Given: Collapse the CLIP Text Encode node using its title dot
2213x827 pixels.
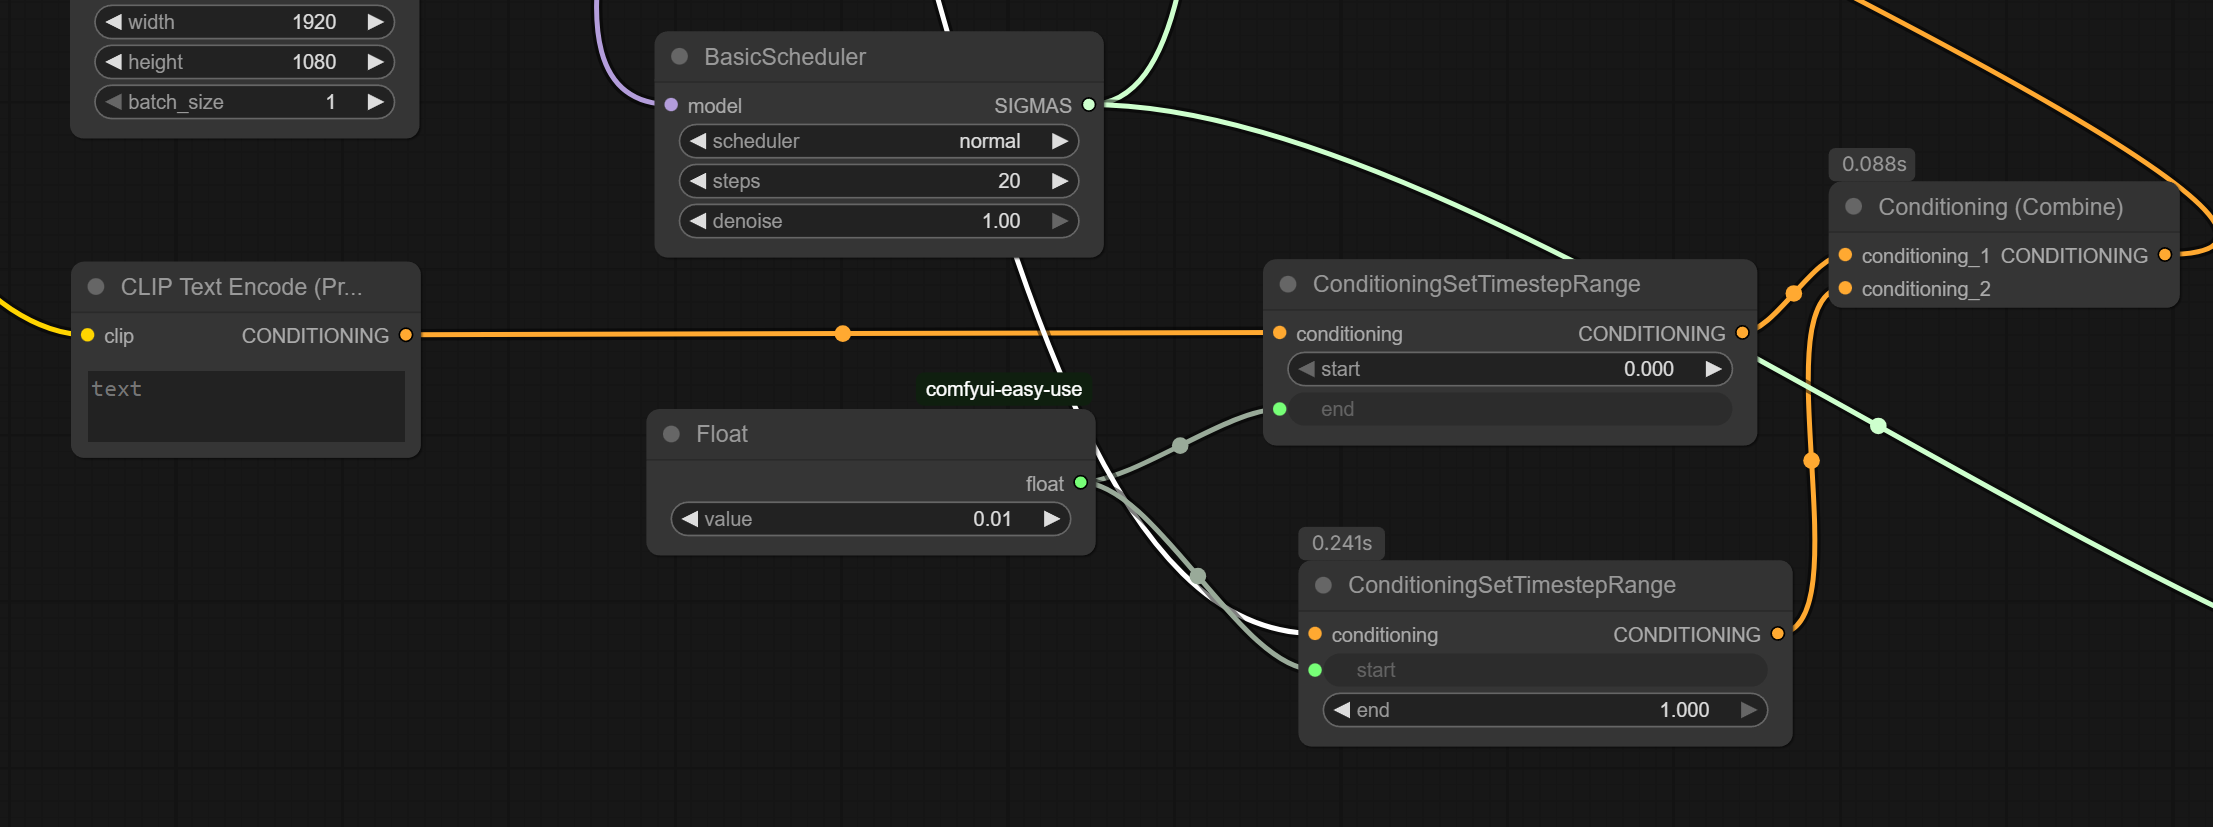Looking at the screenshot, I should (96, 287).
